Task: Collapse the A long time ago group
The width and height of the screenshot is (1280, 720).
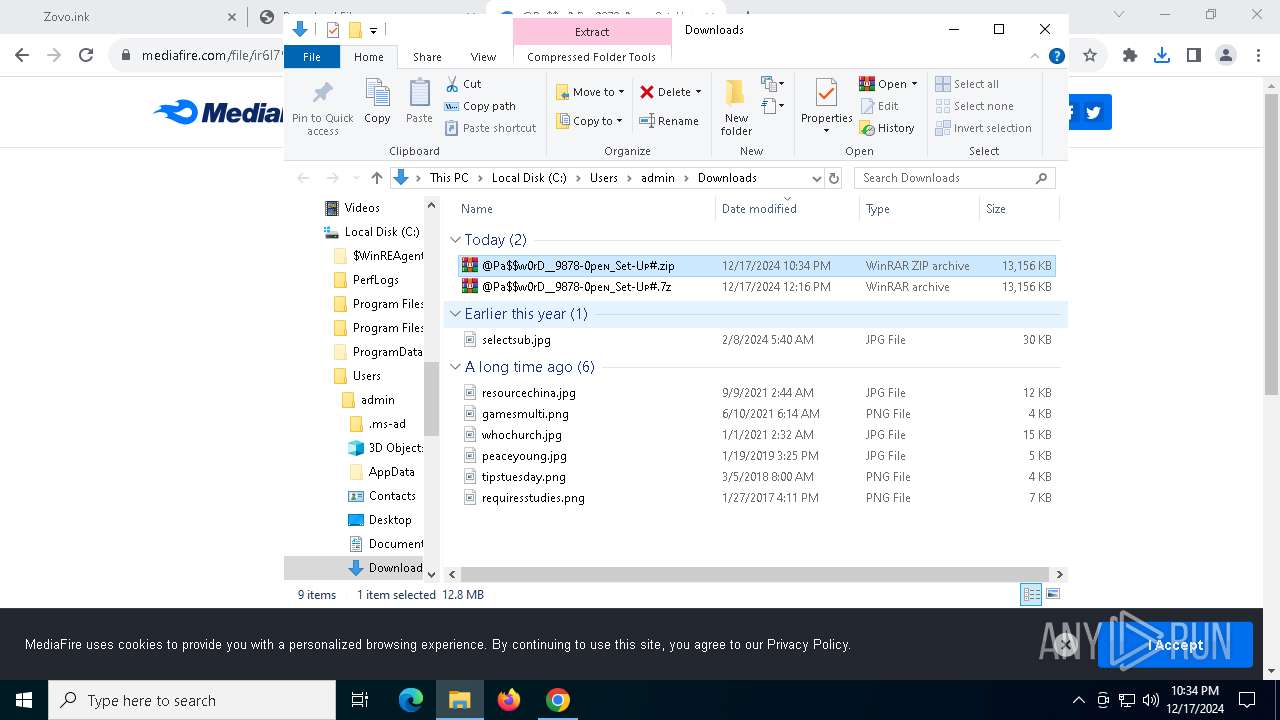Action: point(455,367)
